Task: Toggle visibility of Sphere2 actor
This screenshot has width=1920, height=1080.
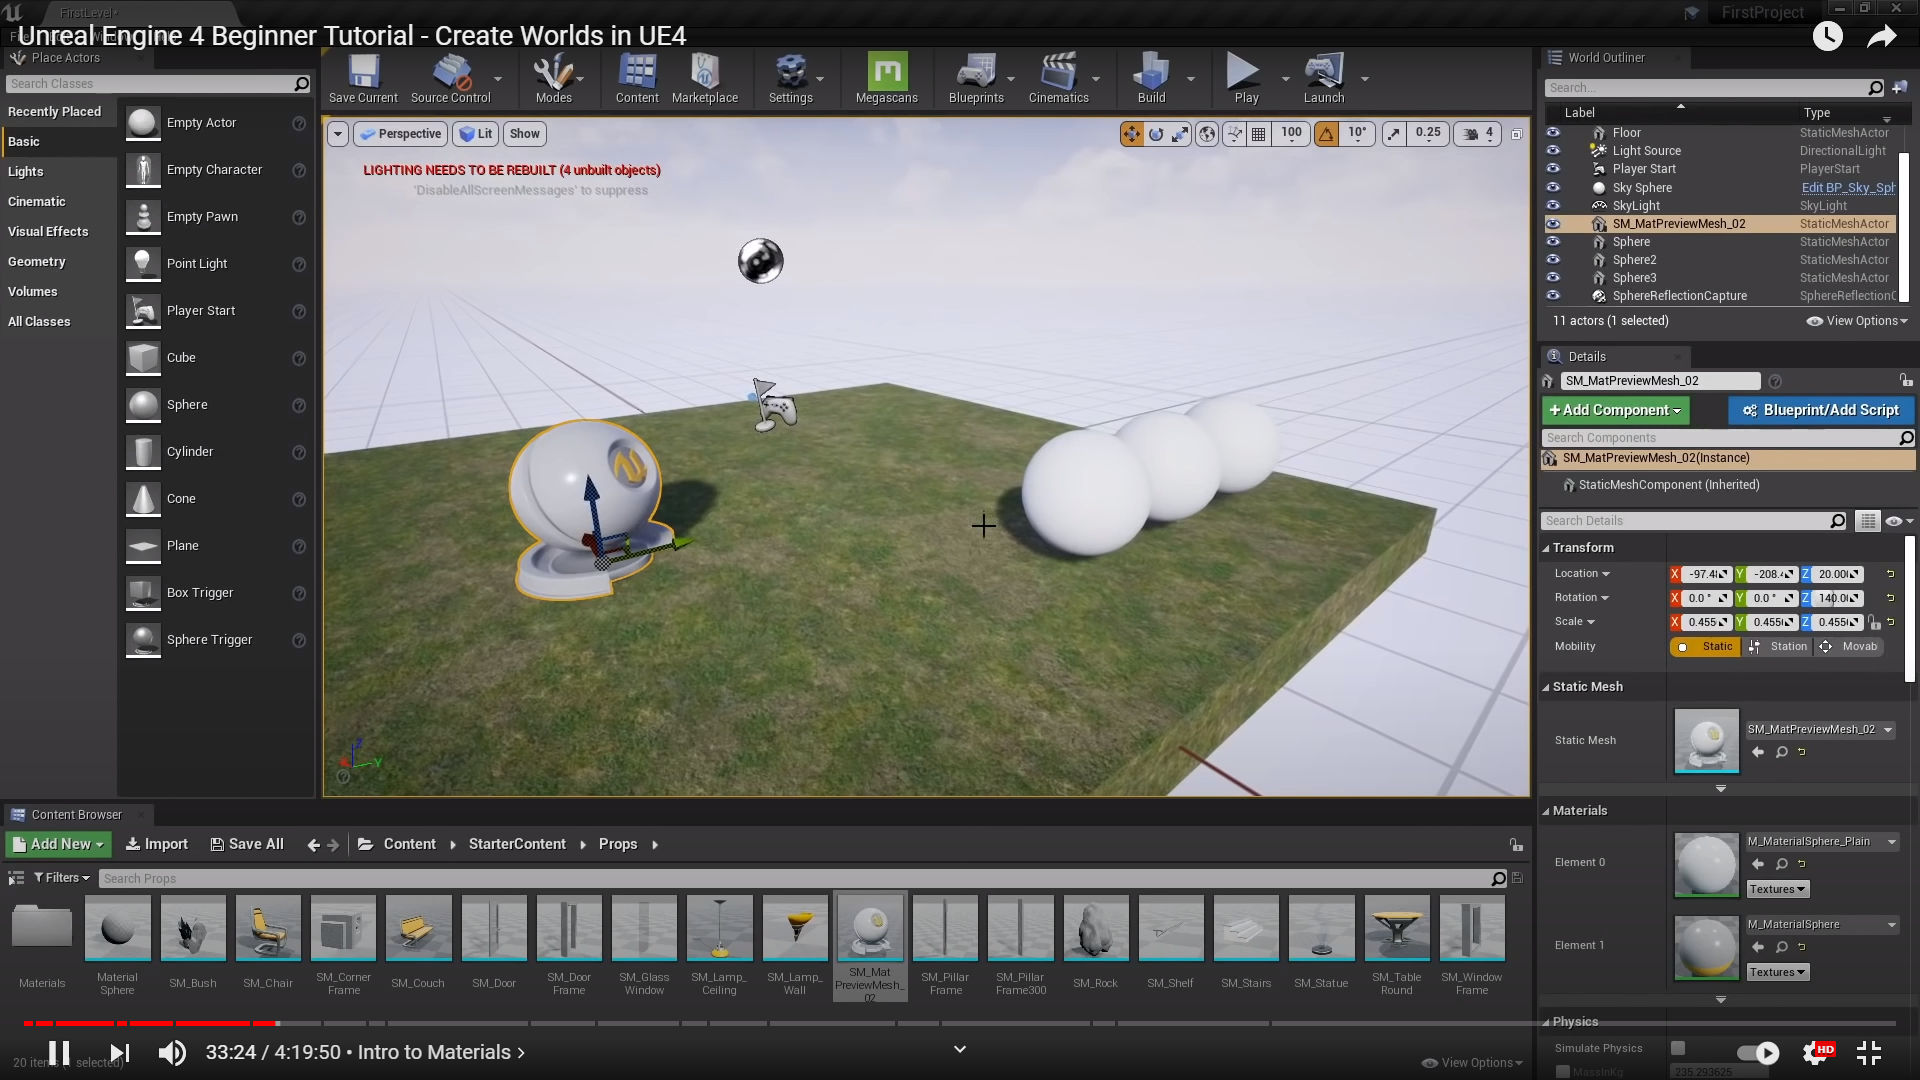Action: pyautogui.click(x=1553, y=260)
